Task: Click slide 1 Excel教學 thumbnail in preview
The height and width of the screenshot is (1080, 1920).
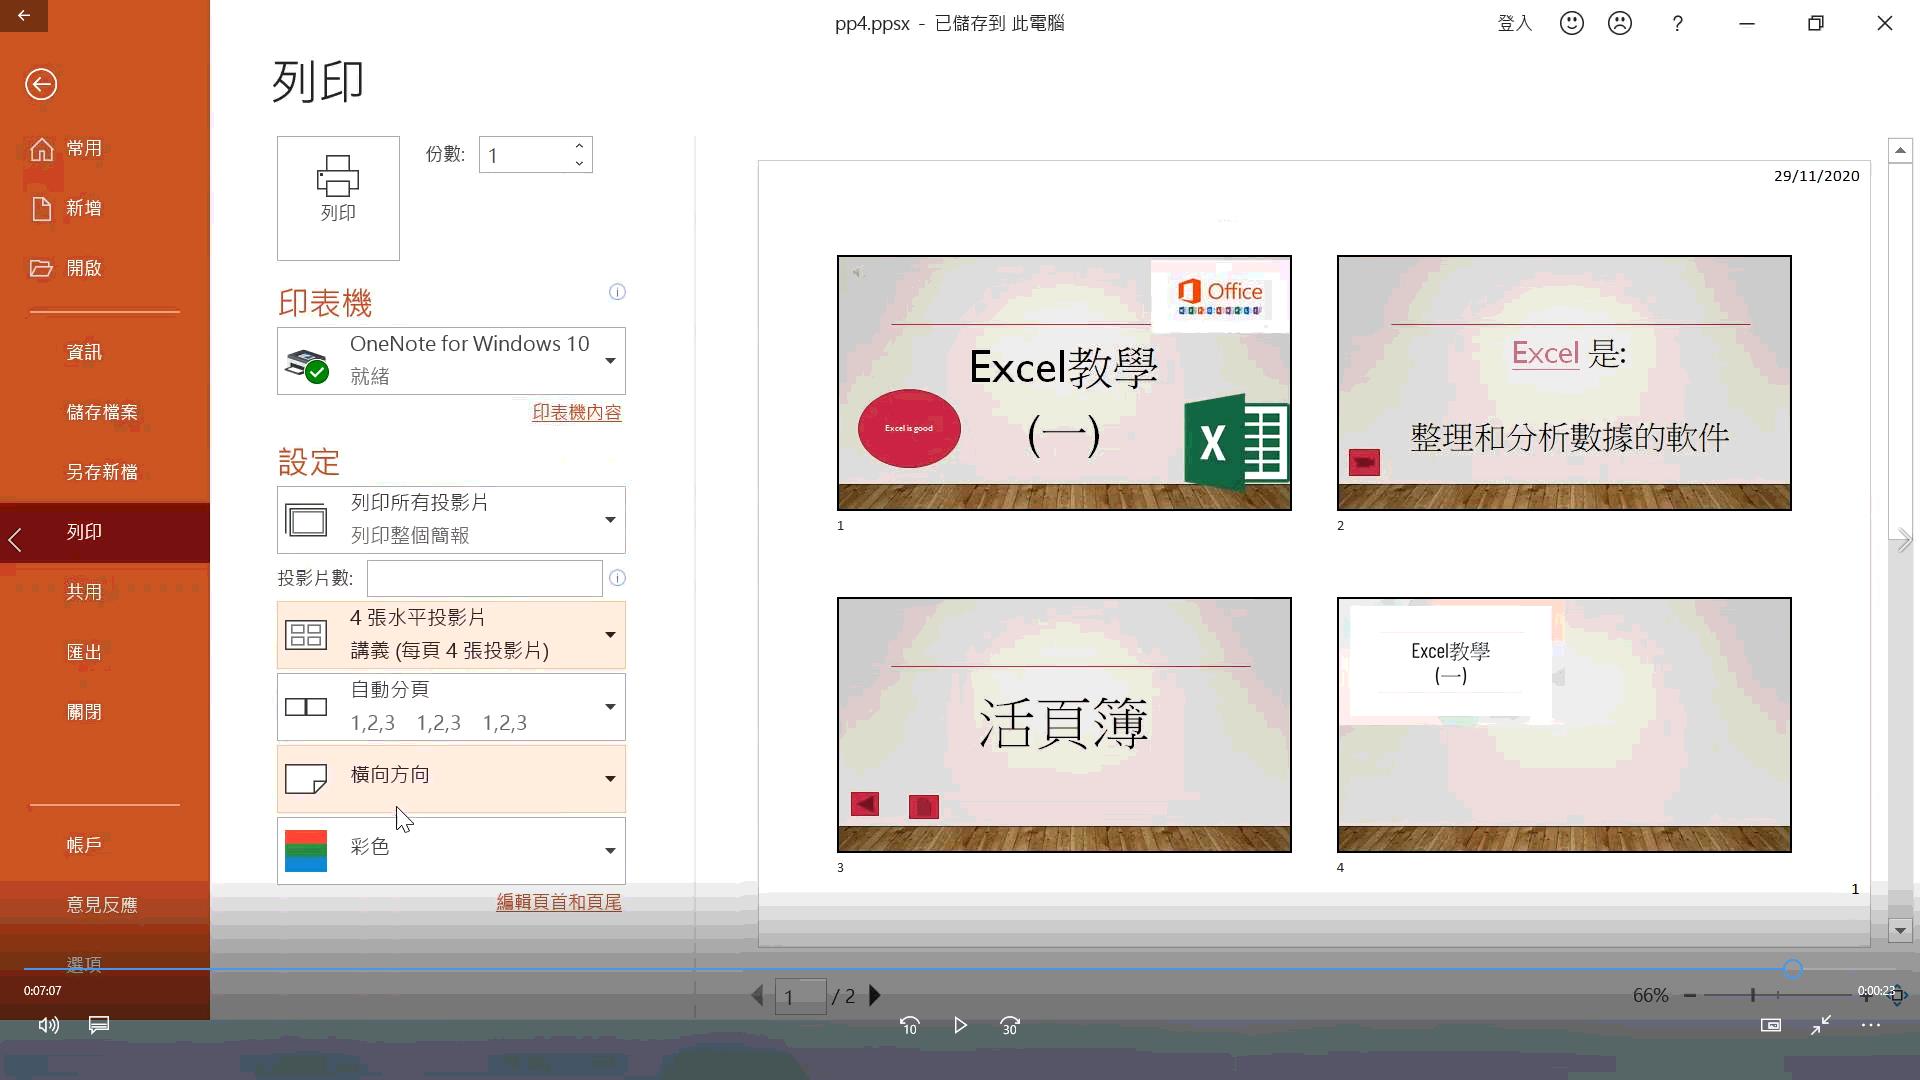Action: [1064, 383]
